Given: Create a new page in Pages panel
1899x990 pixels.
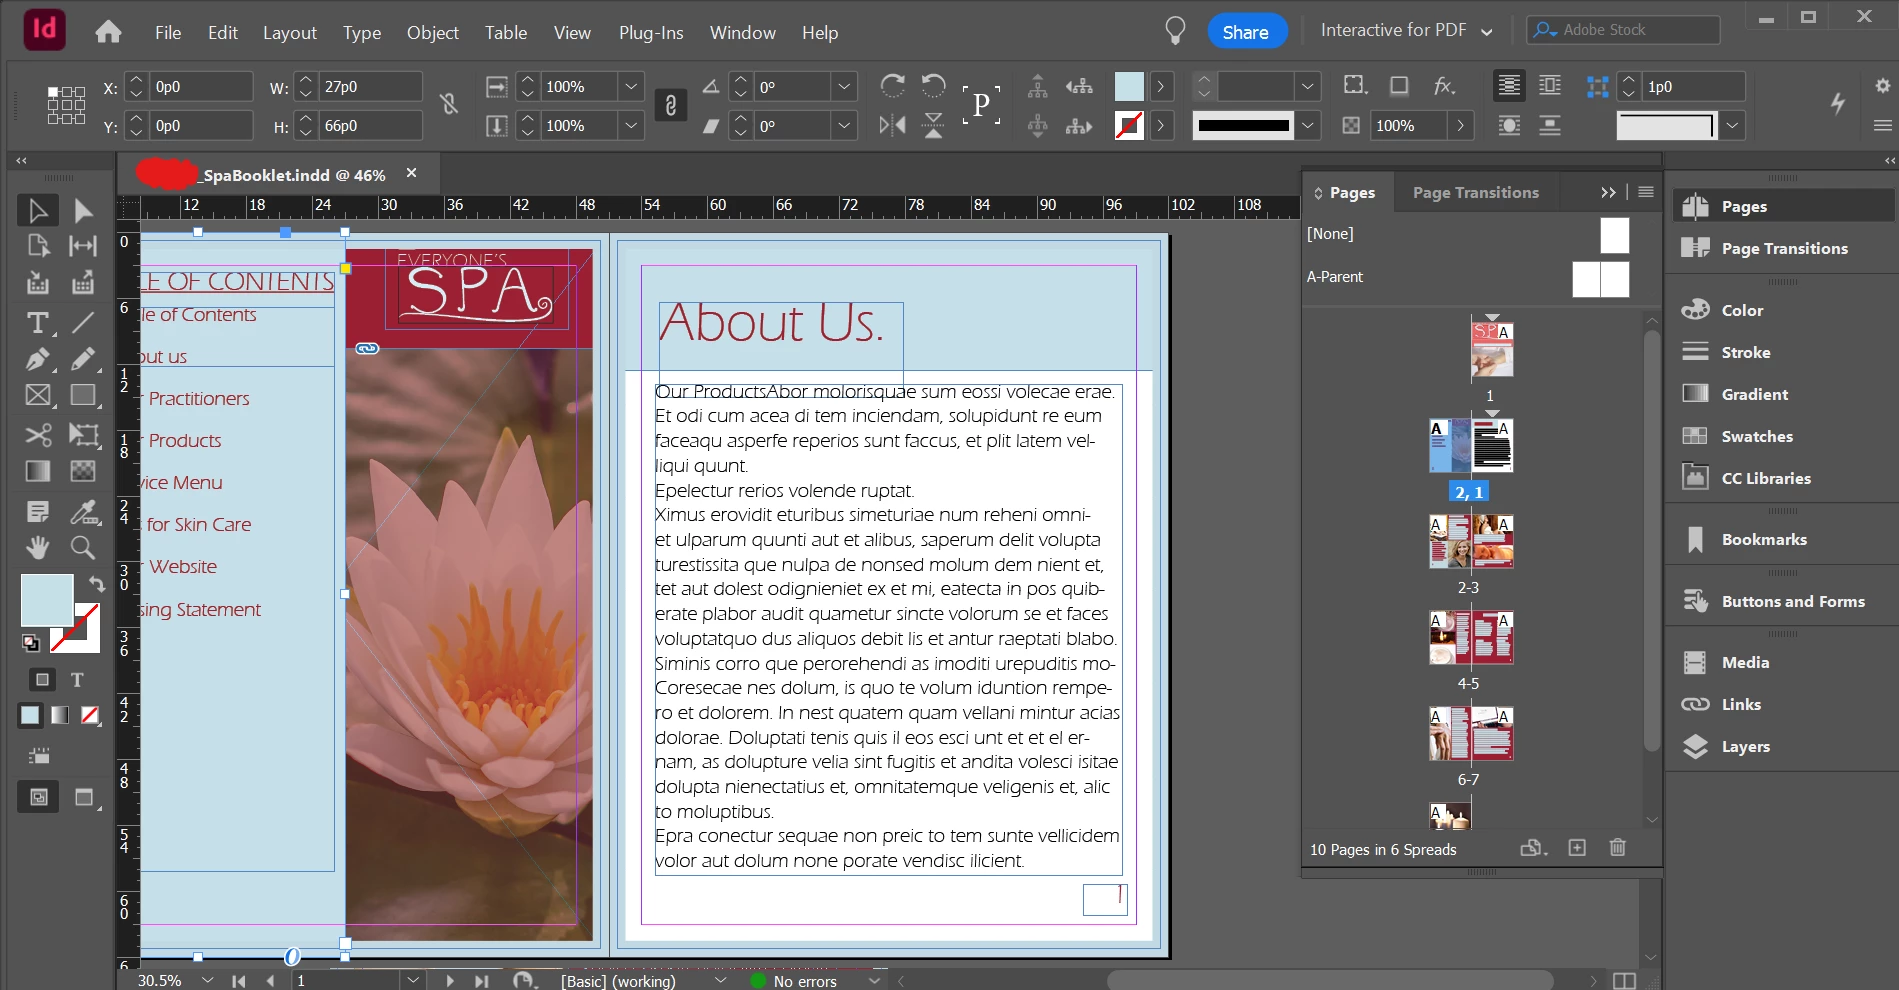Looking at the screenshot, I should pos(1577,848).
